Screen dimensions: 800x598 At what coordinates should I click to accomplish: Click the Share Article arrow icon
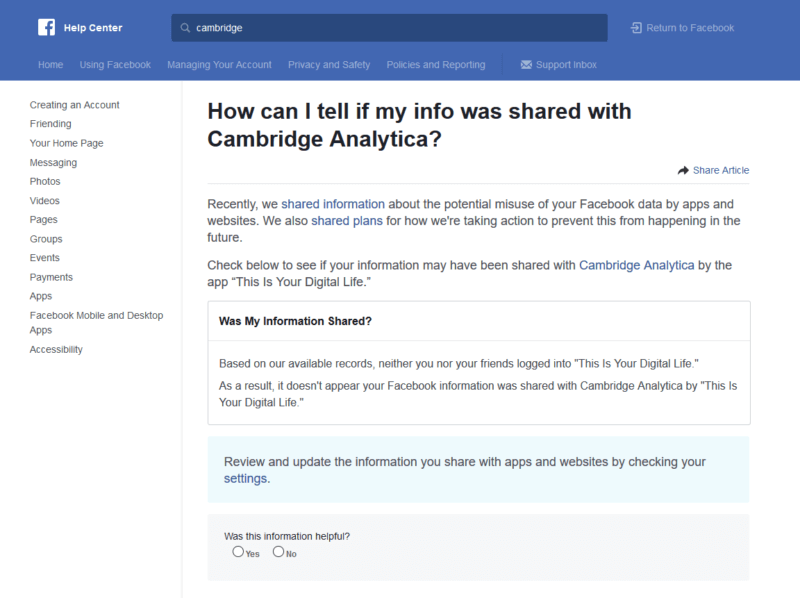(683, 170)
